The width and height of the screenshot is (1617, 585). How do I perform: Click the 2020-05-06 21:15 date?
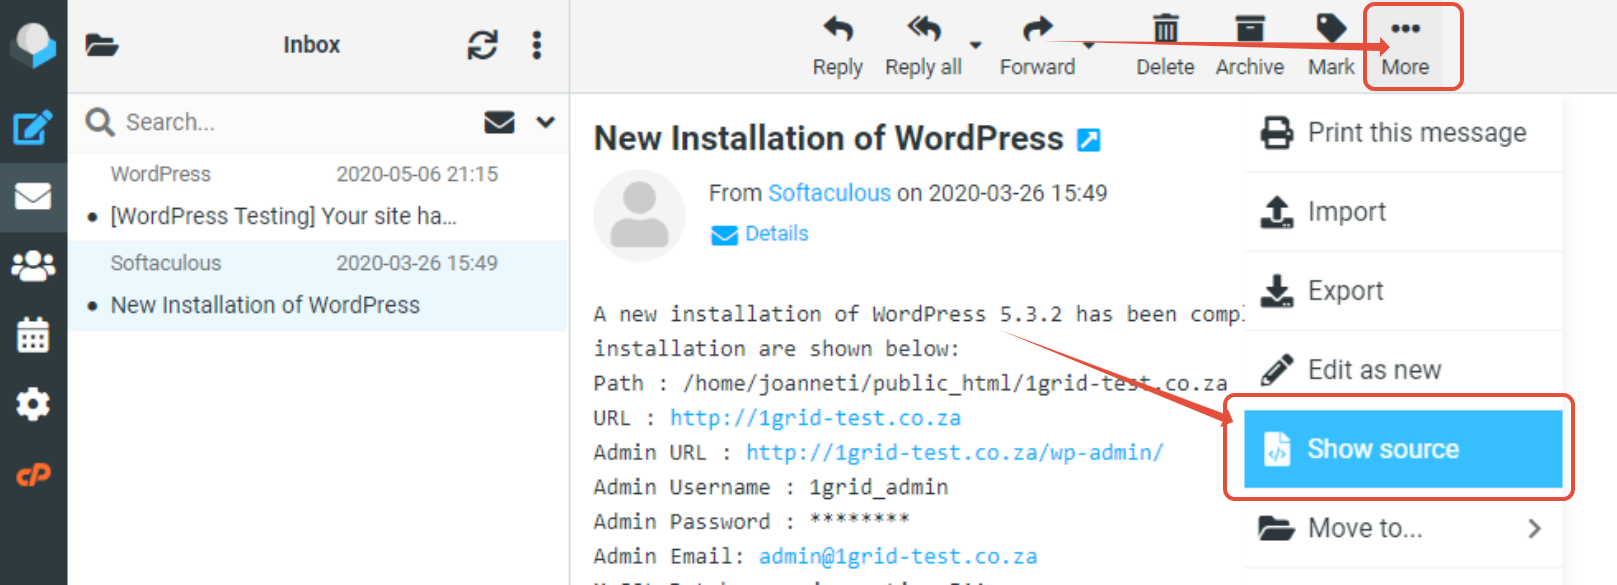pyautogui.click(x=417, y=174)
